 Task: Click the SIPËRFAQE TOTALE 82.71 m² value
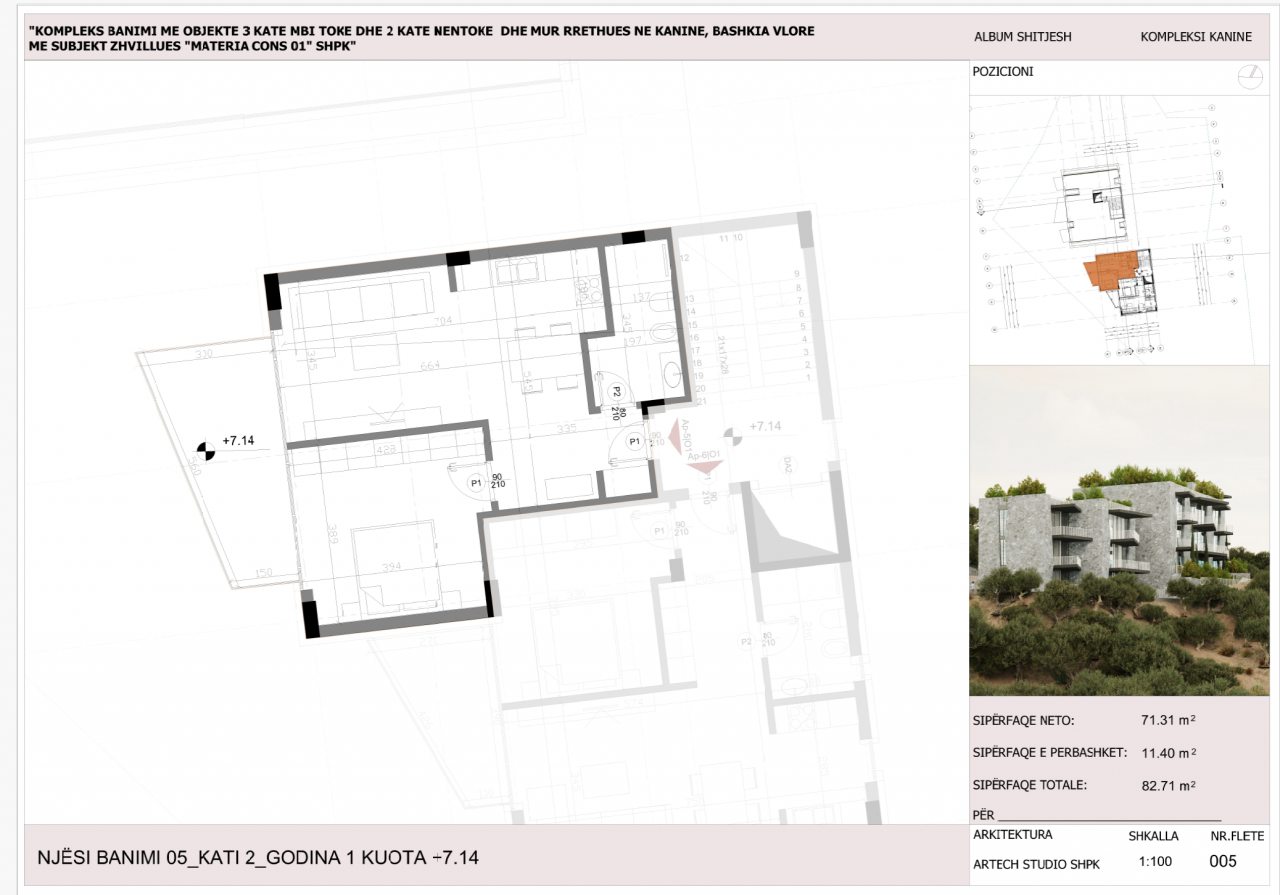tap(1169, 786)
